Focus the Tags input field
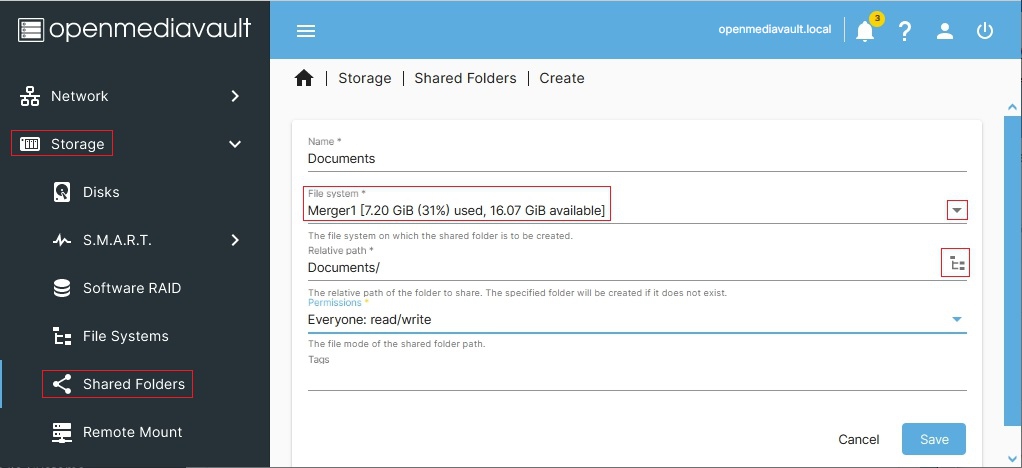Image resolution: width=1022 pixels, height=468 pixels. click(x=636, y=377)
